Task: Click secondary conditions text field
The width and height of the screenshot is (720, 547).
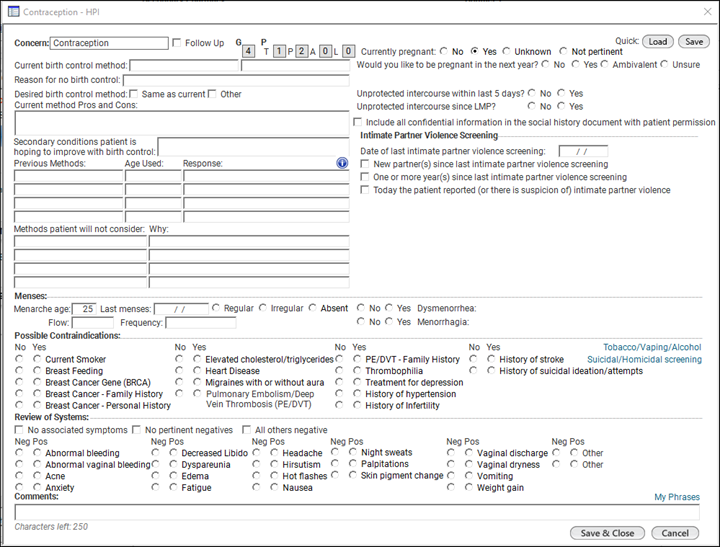Action: (253, 147)
